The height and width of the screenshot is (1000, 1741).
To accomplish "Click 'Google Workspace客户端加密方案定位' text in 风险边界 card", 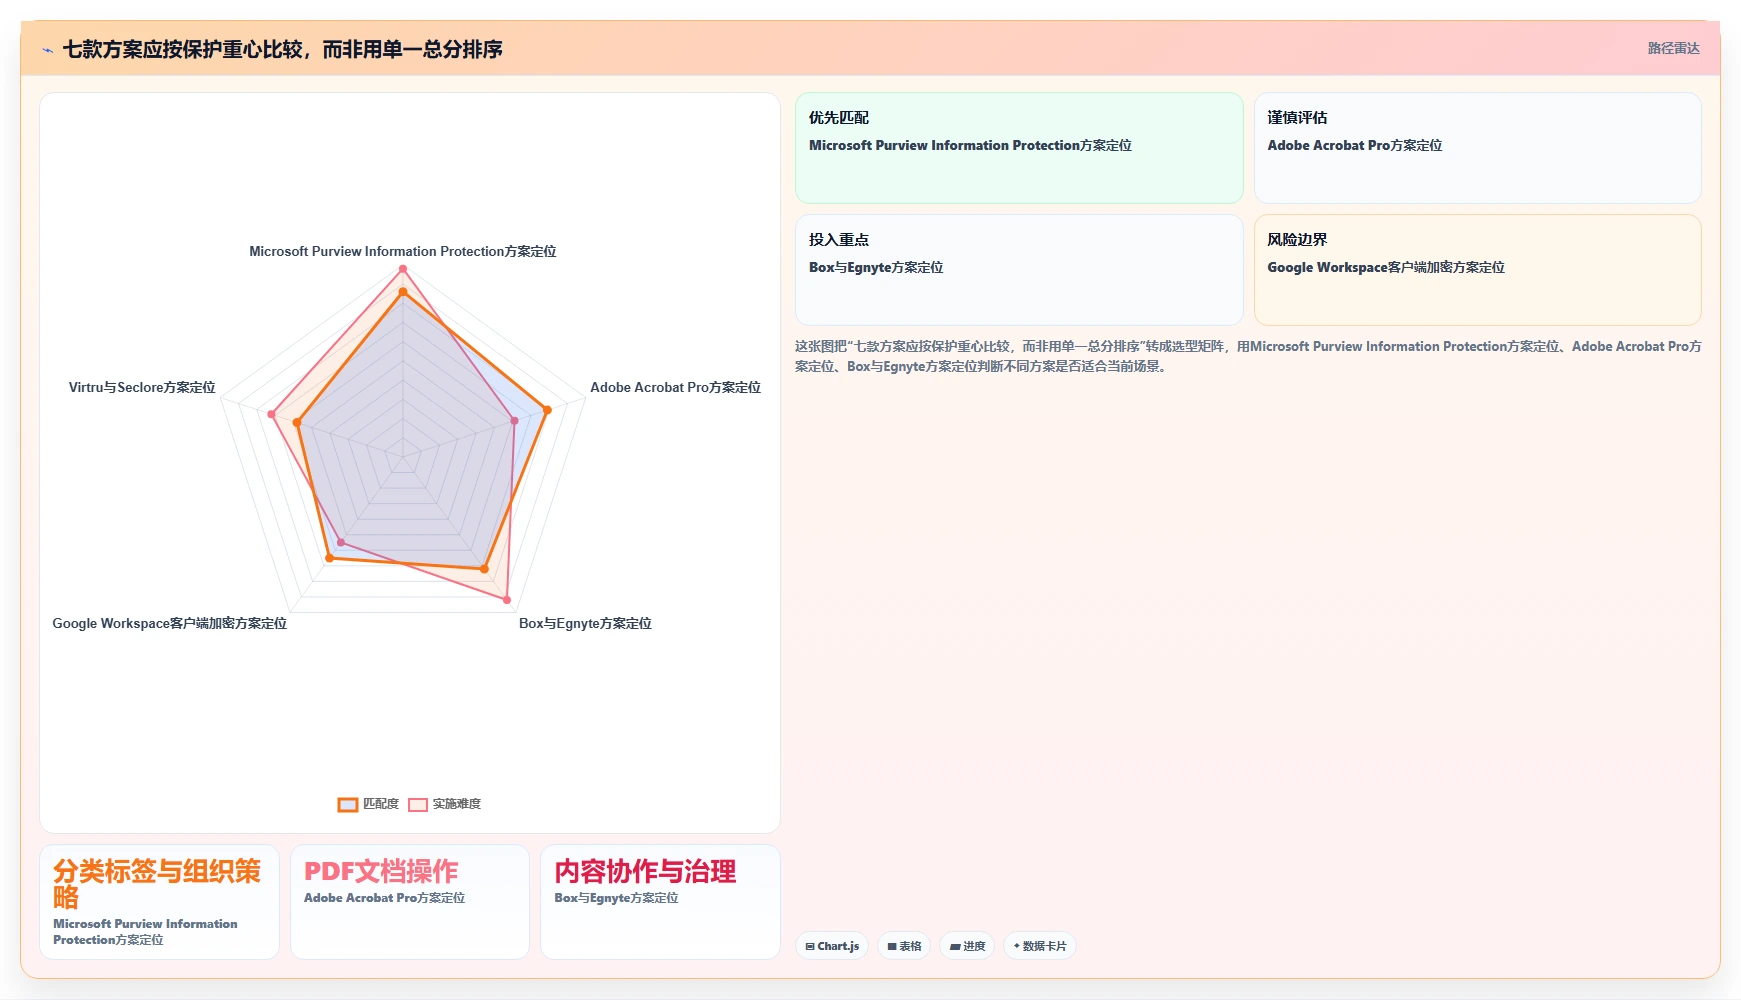I will tap(1386, 267).
